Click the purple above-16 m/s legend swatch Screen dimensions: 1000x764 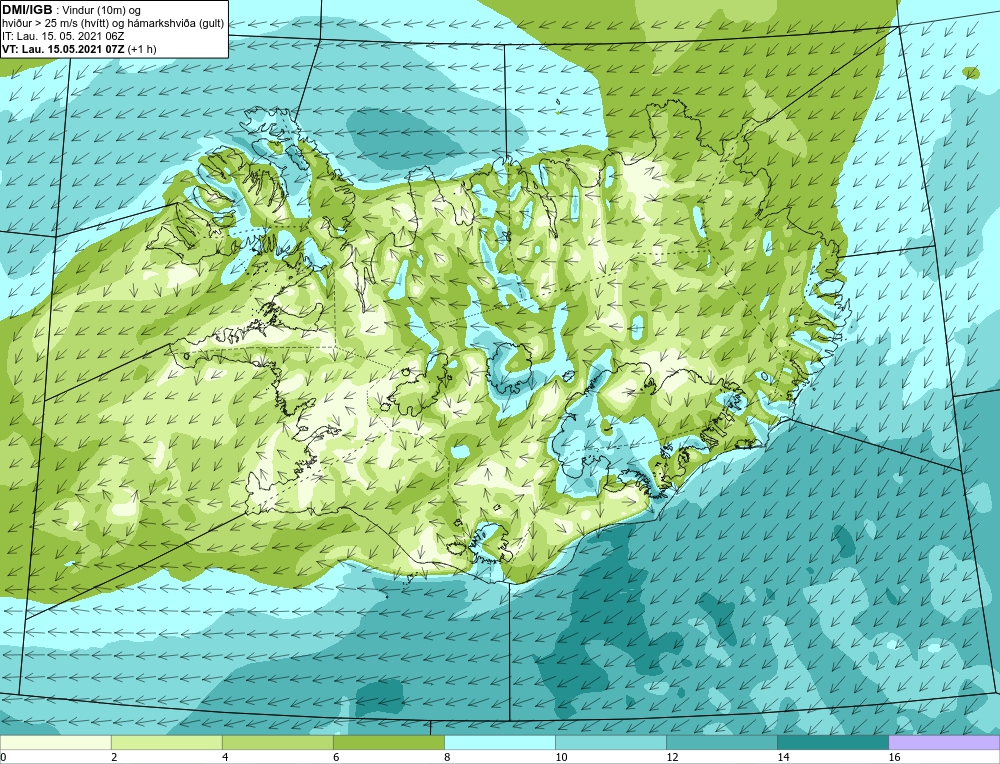pos(944,742)
